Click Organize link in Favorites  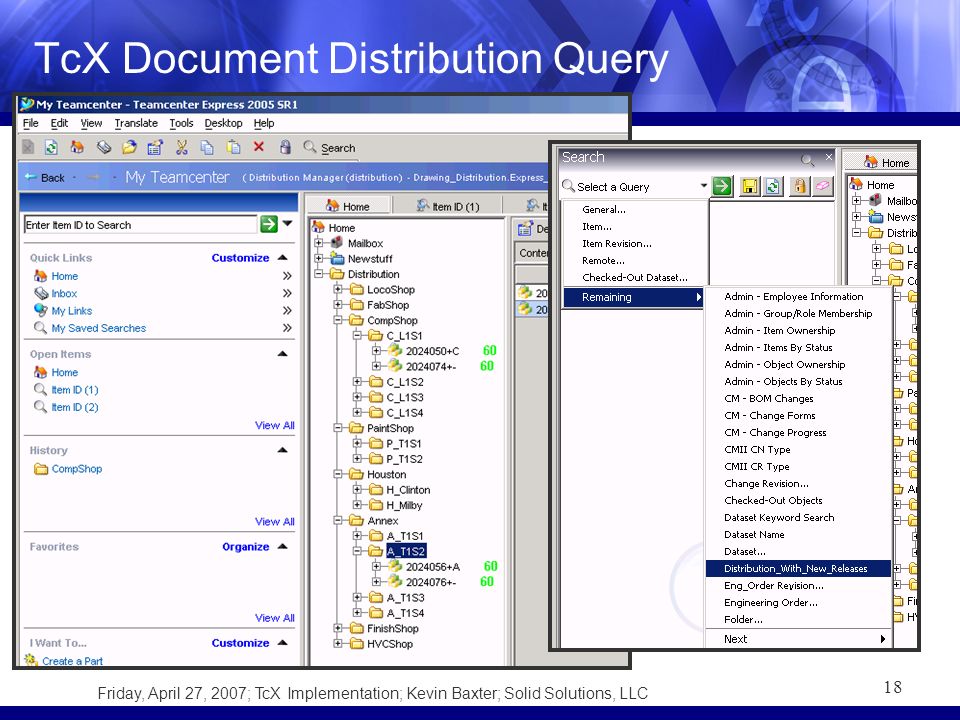click(x=246, y=547)
